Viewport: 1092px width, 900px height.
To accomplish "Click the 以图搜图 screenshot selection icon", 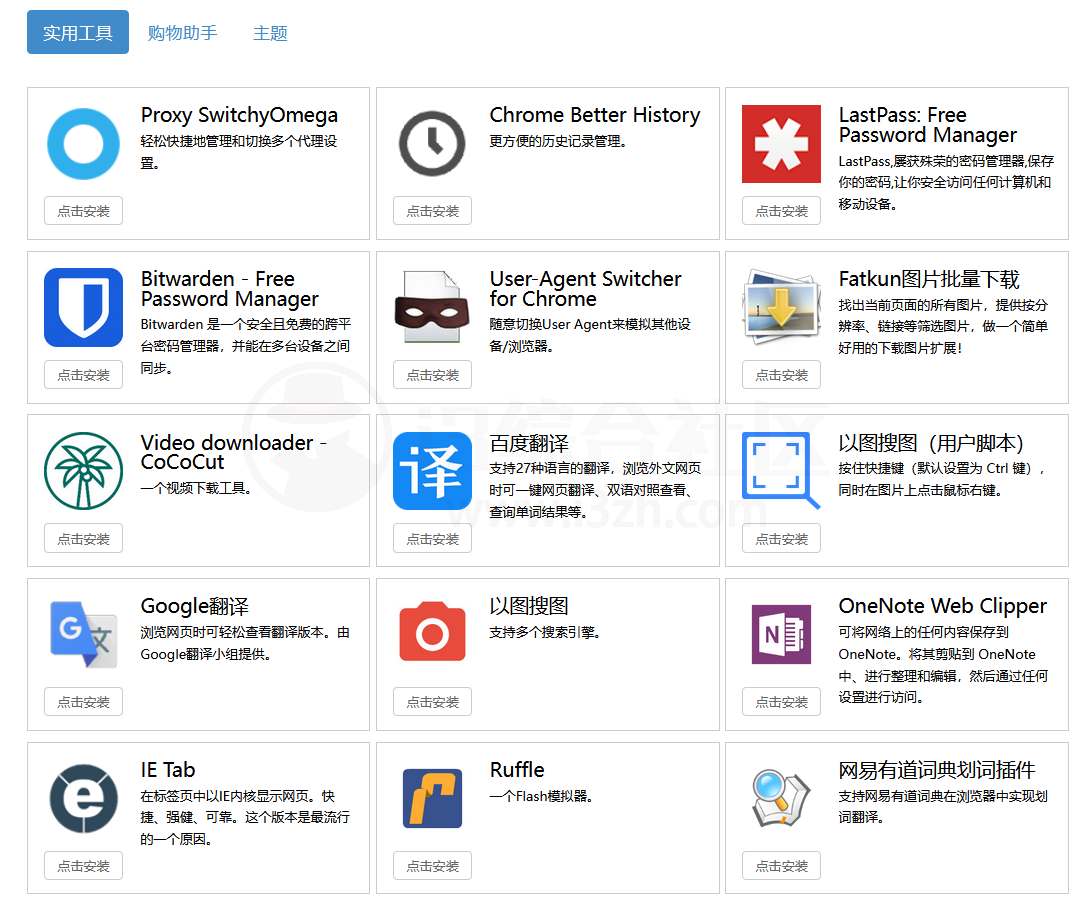I will click(x=781, y=471).
